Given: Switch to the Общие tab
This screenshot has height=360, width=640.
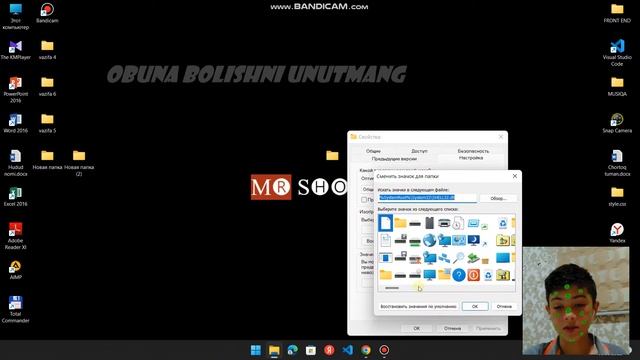Looking at the screenshot, I should [373, 151].
